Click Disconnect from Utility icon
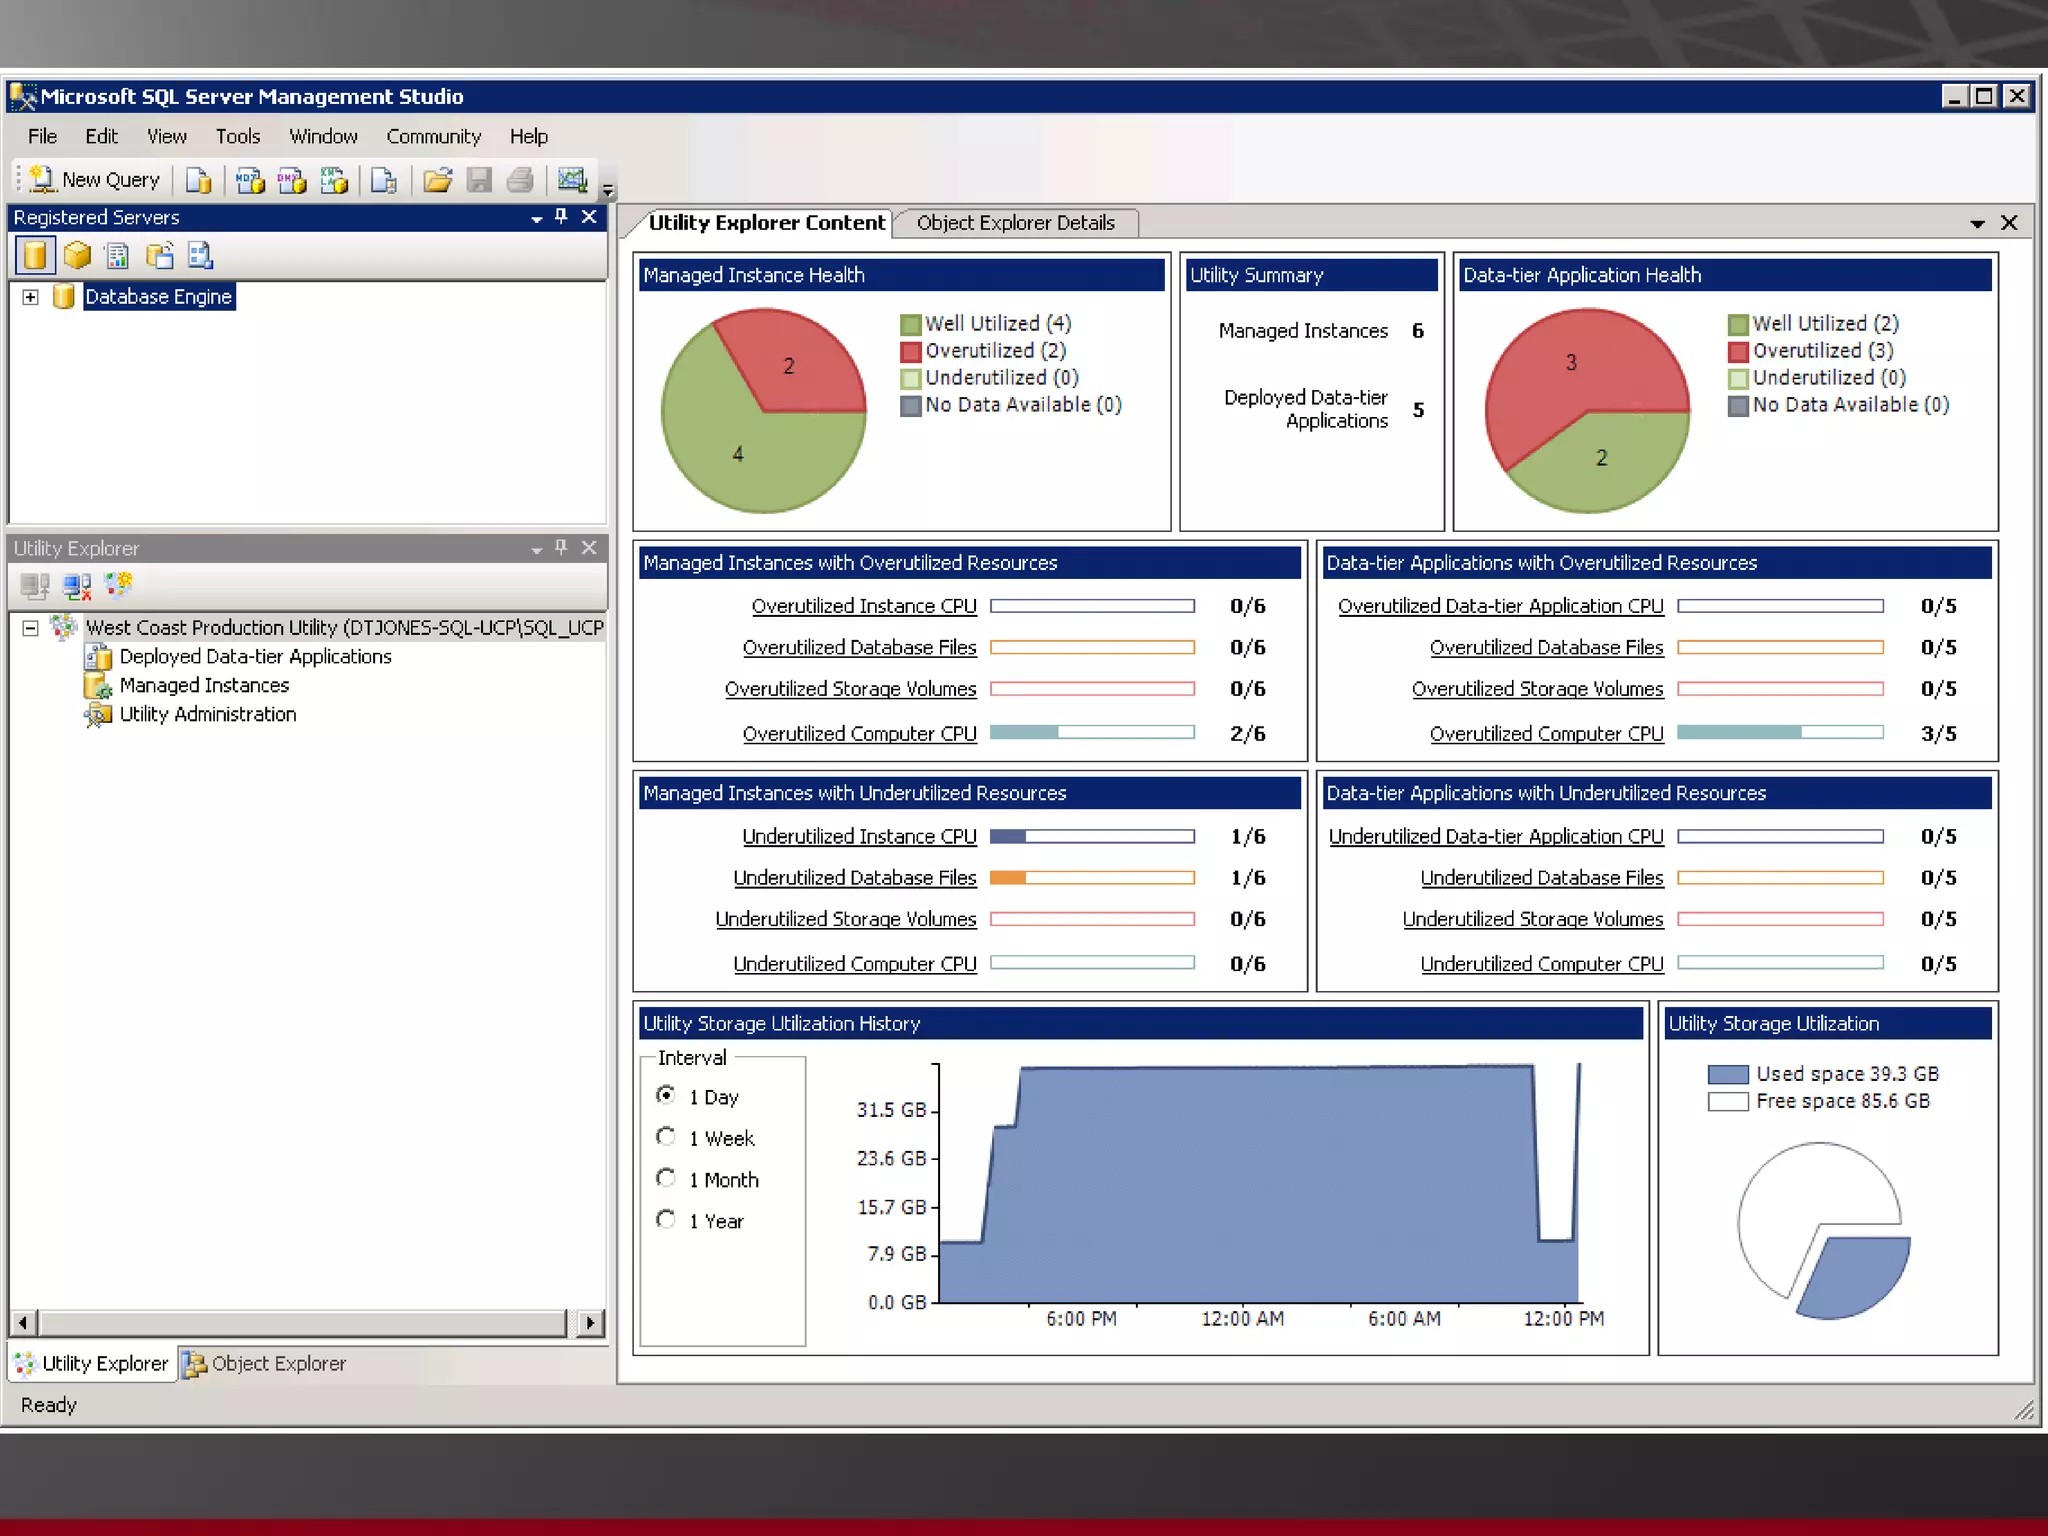The width and height of the screenshot is (2048, 1536). (x=77, y=585)
